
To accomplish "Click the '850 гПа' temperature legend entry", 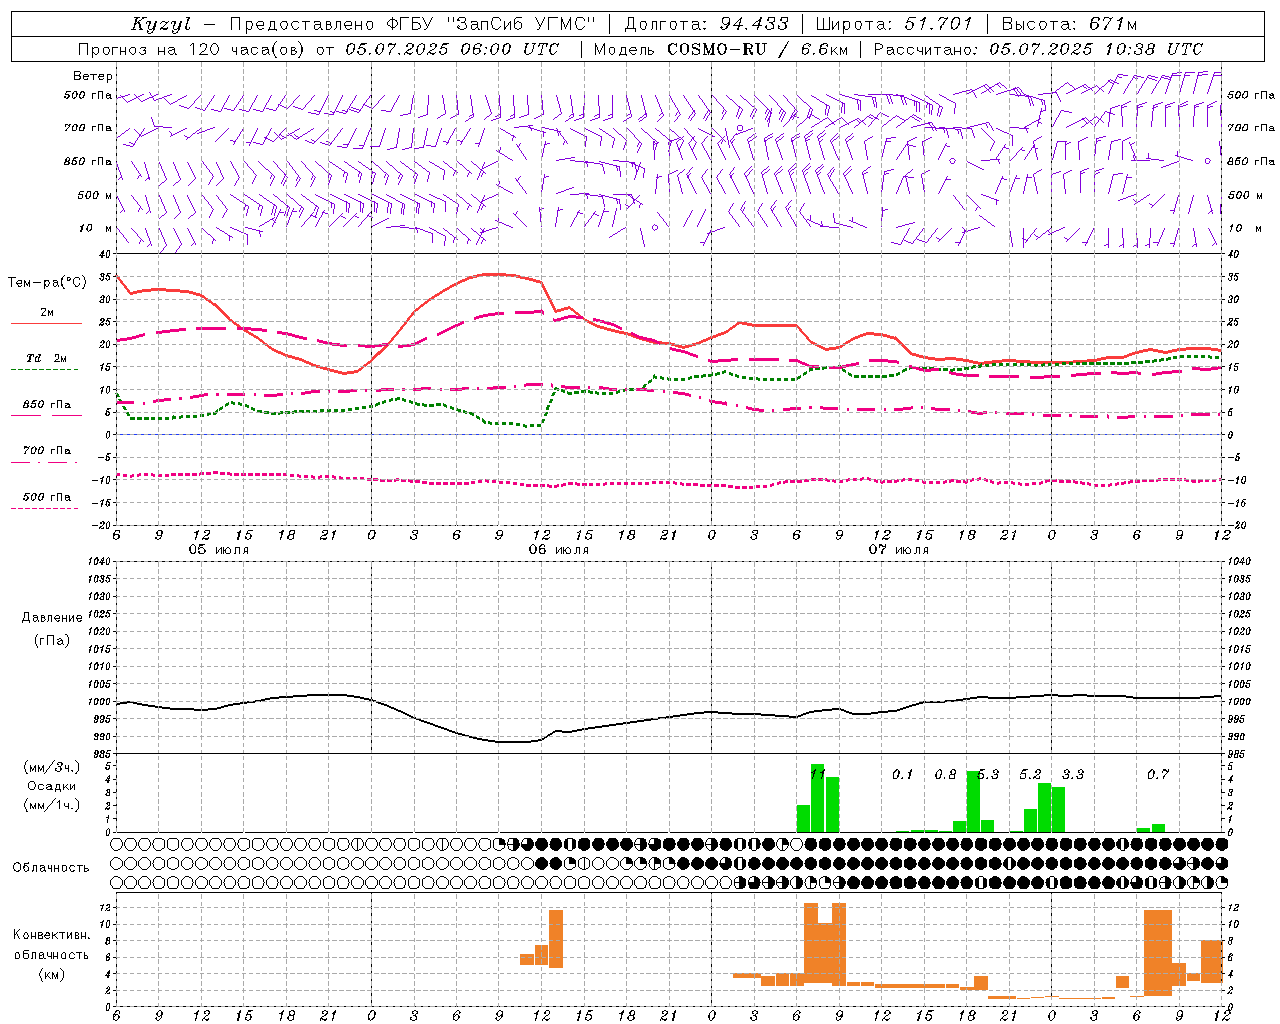I will [46, 405].
